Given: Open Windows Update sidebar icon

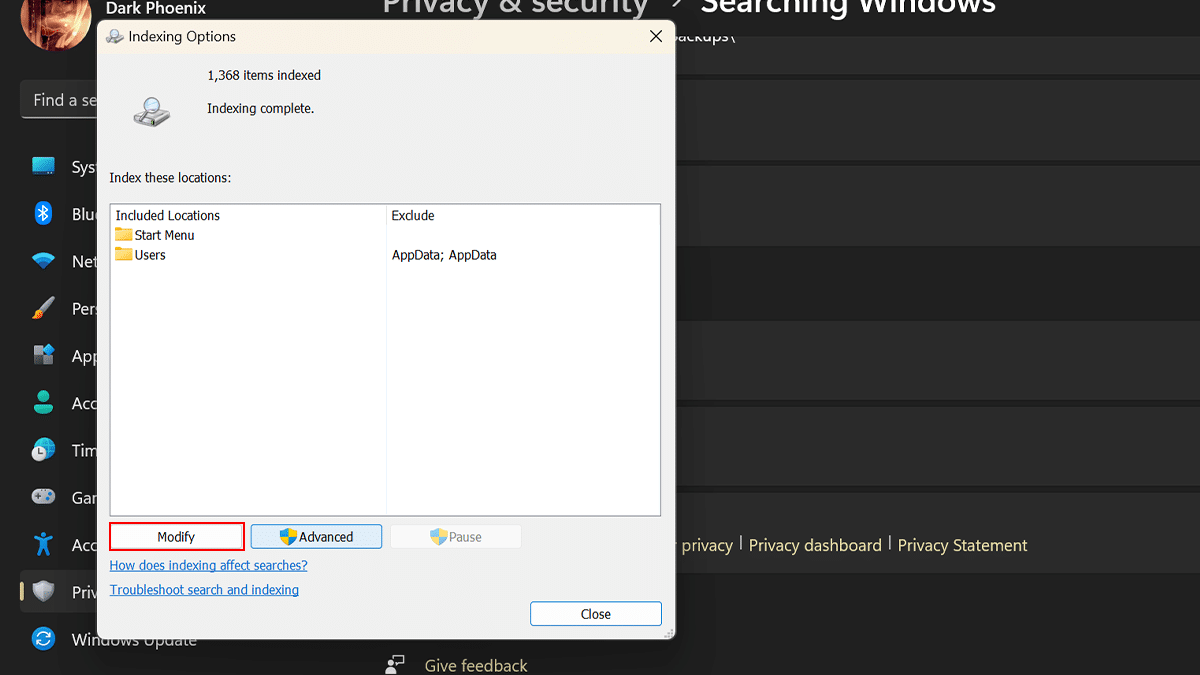Looking at the screenshot, I should point(43,639).
